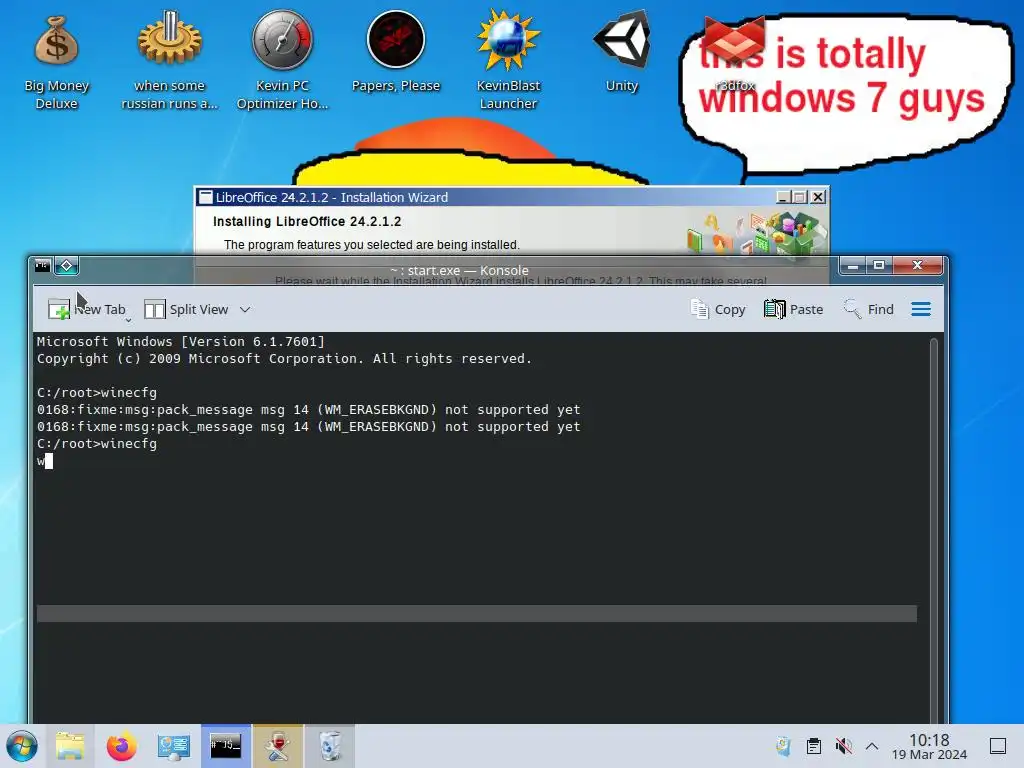Launch Firefox from the taskbar
Image resolution: width=1024 pixels, height=768 pixels.
click(121, 746)
